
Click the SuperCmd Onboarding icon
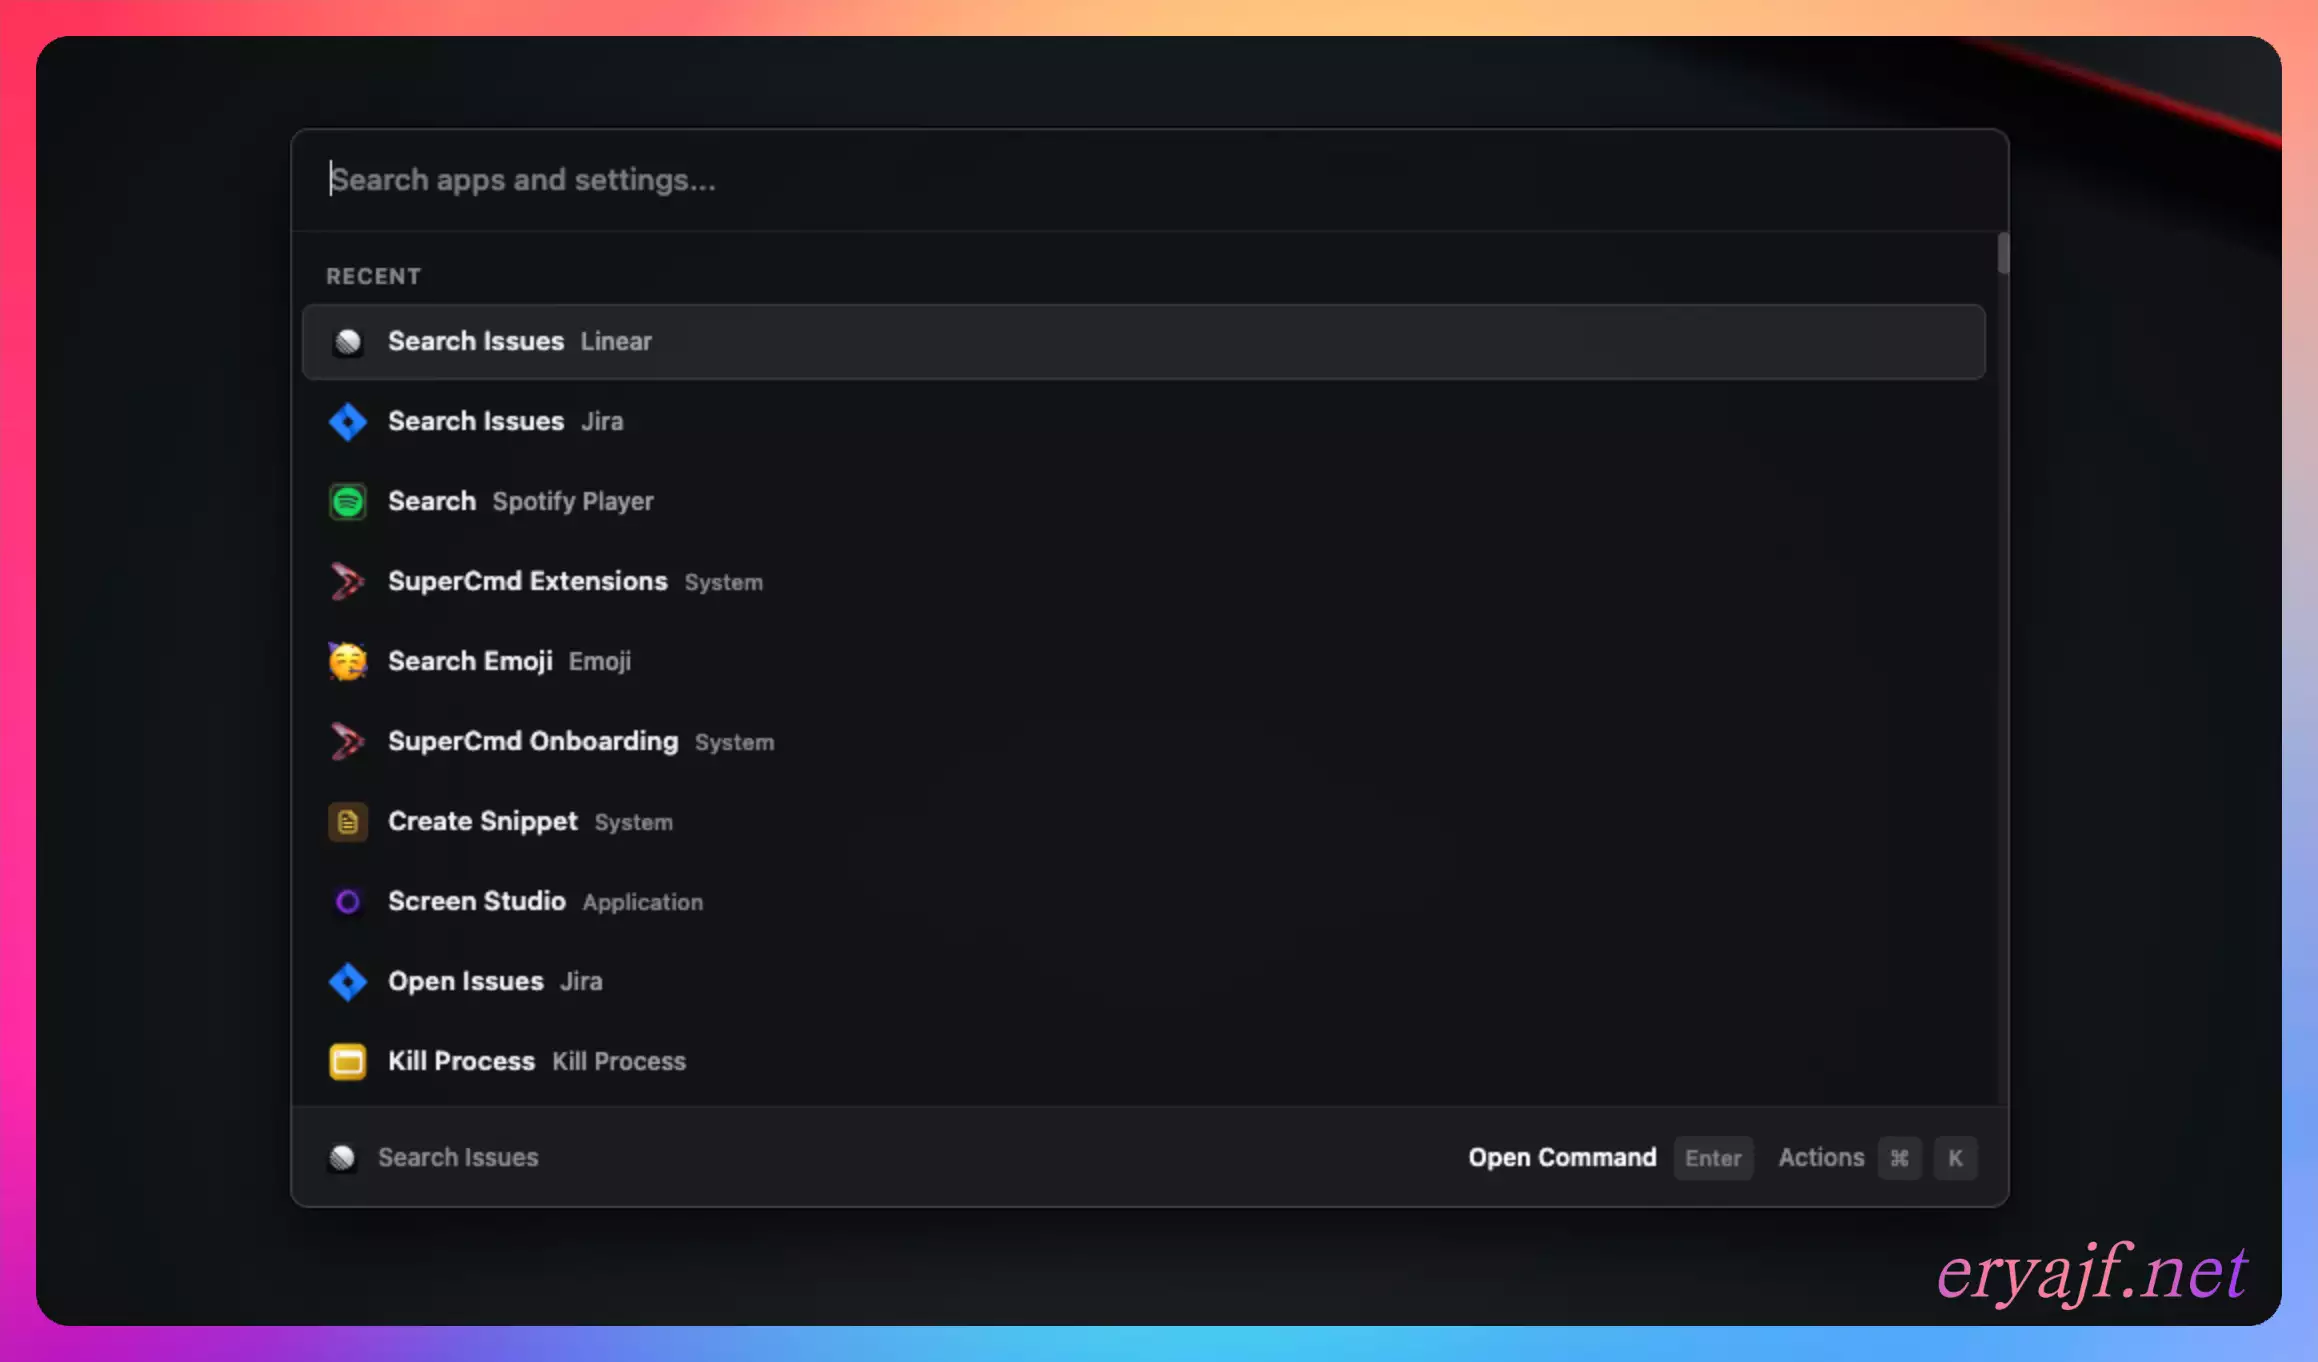(x=348, y=742)
